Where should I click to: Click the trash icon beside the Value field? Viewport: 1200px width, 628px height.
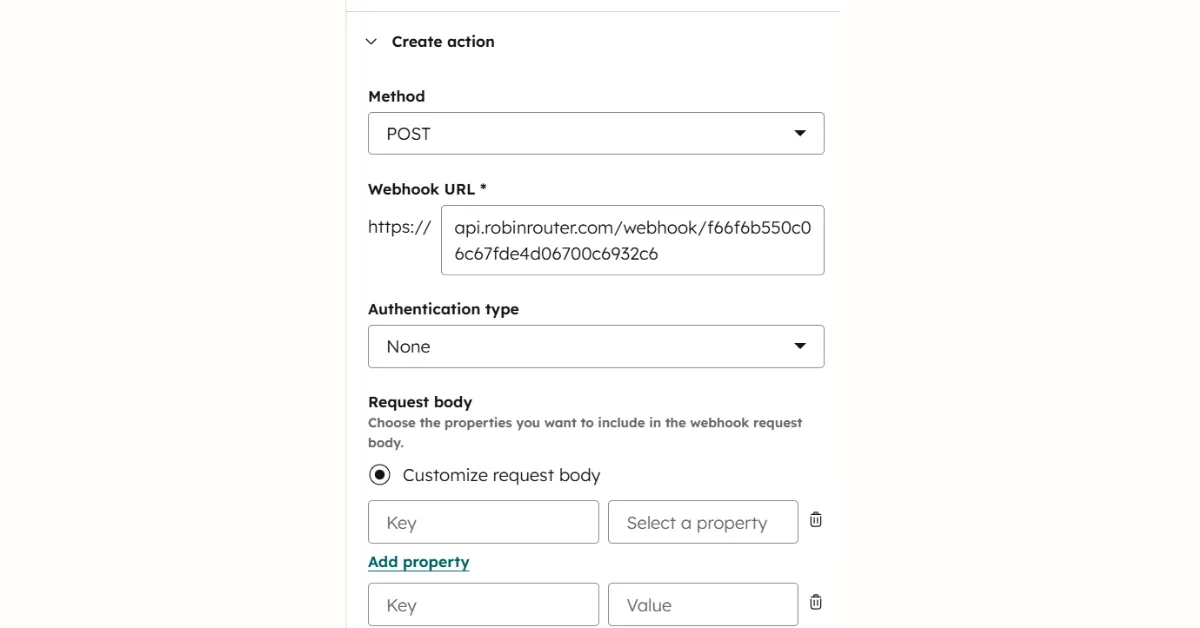[x=815, y=602]
